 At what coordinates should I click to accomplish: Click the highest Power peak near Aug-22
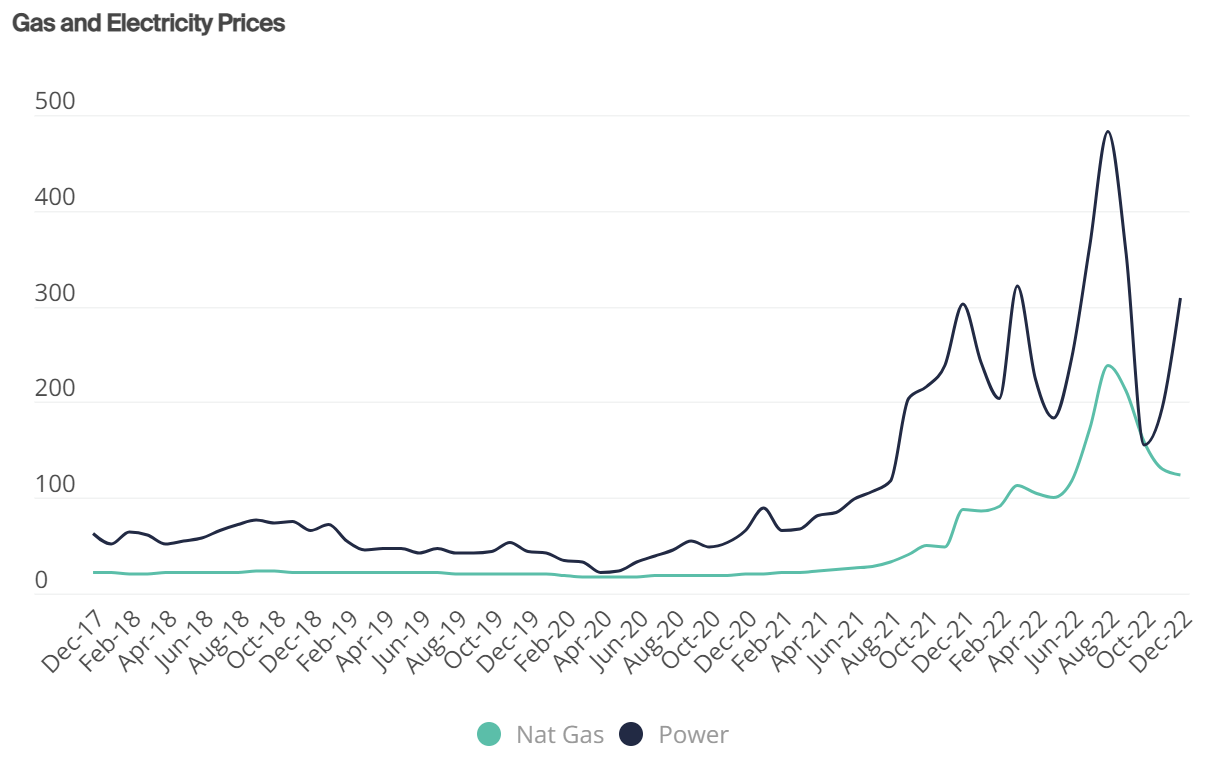coord(1107,131)
